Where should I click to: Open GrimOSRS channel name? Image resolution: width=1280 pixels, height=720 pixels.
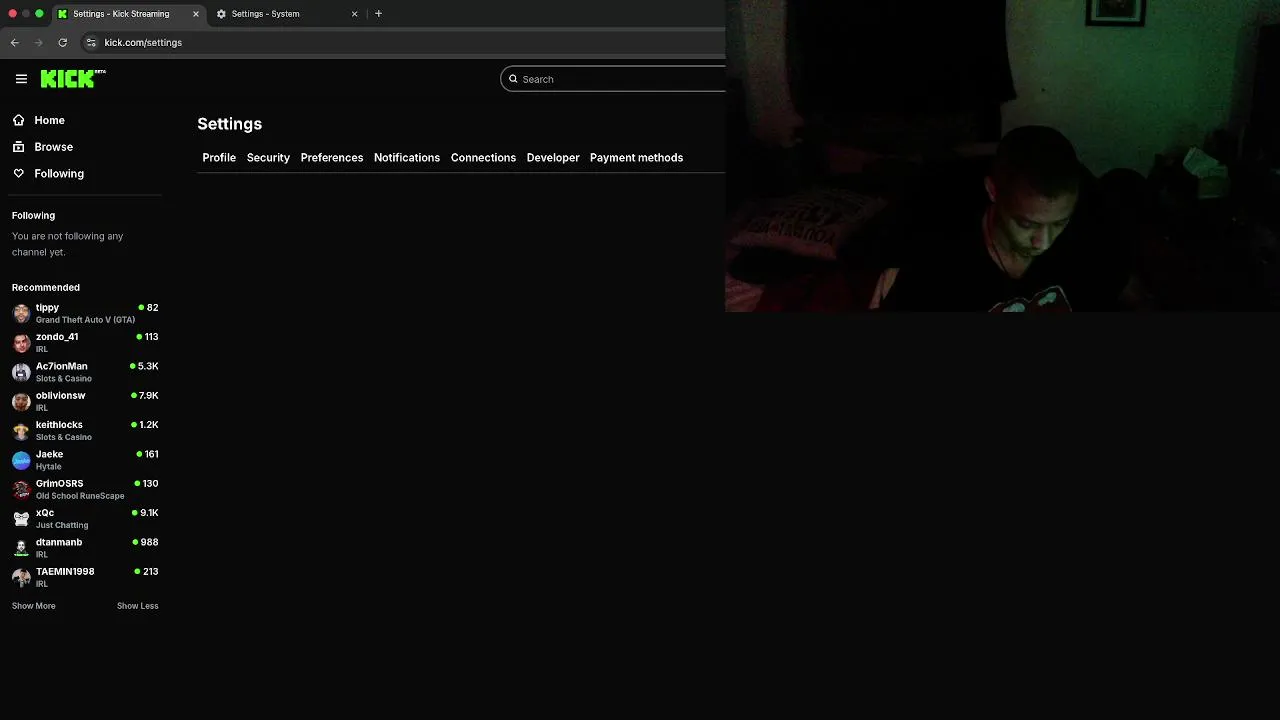click(x=60, y=483)
